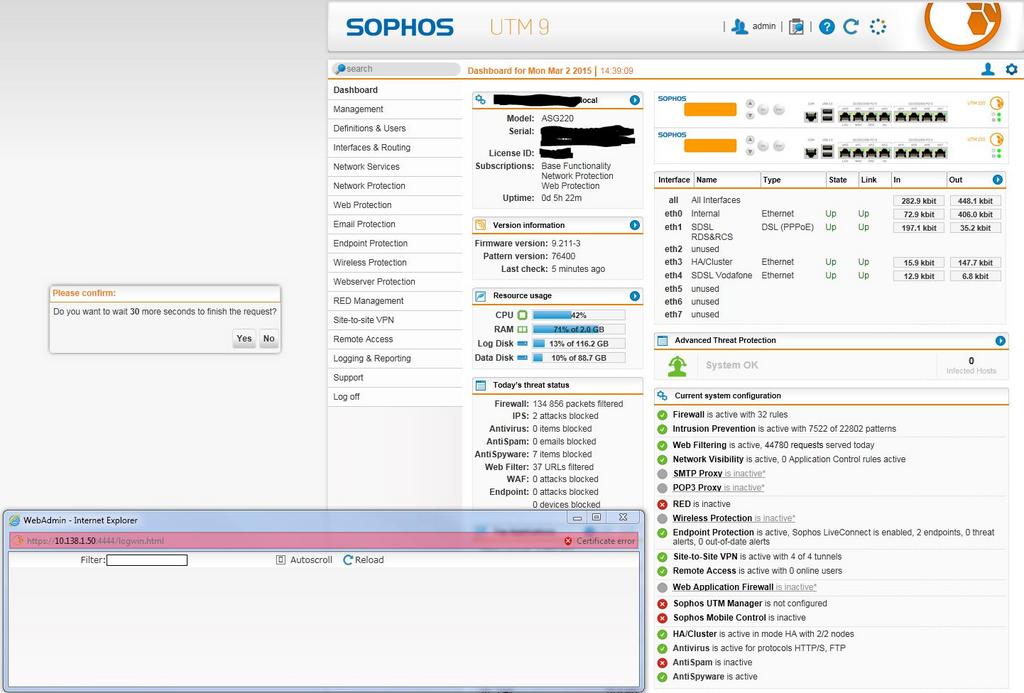Click the RAM memory icon
This screenshot has width=1024, height=693.
tap(522, 329)
